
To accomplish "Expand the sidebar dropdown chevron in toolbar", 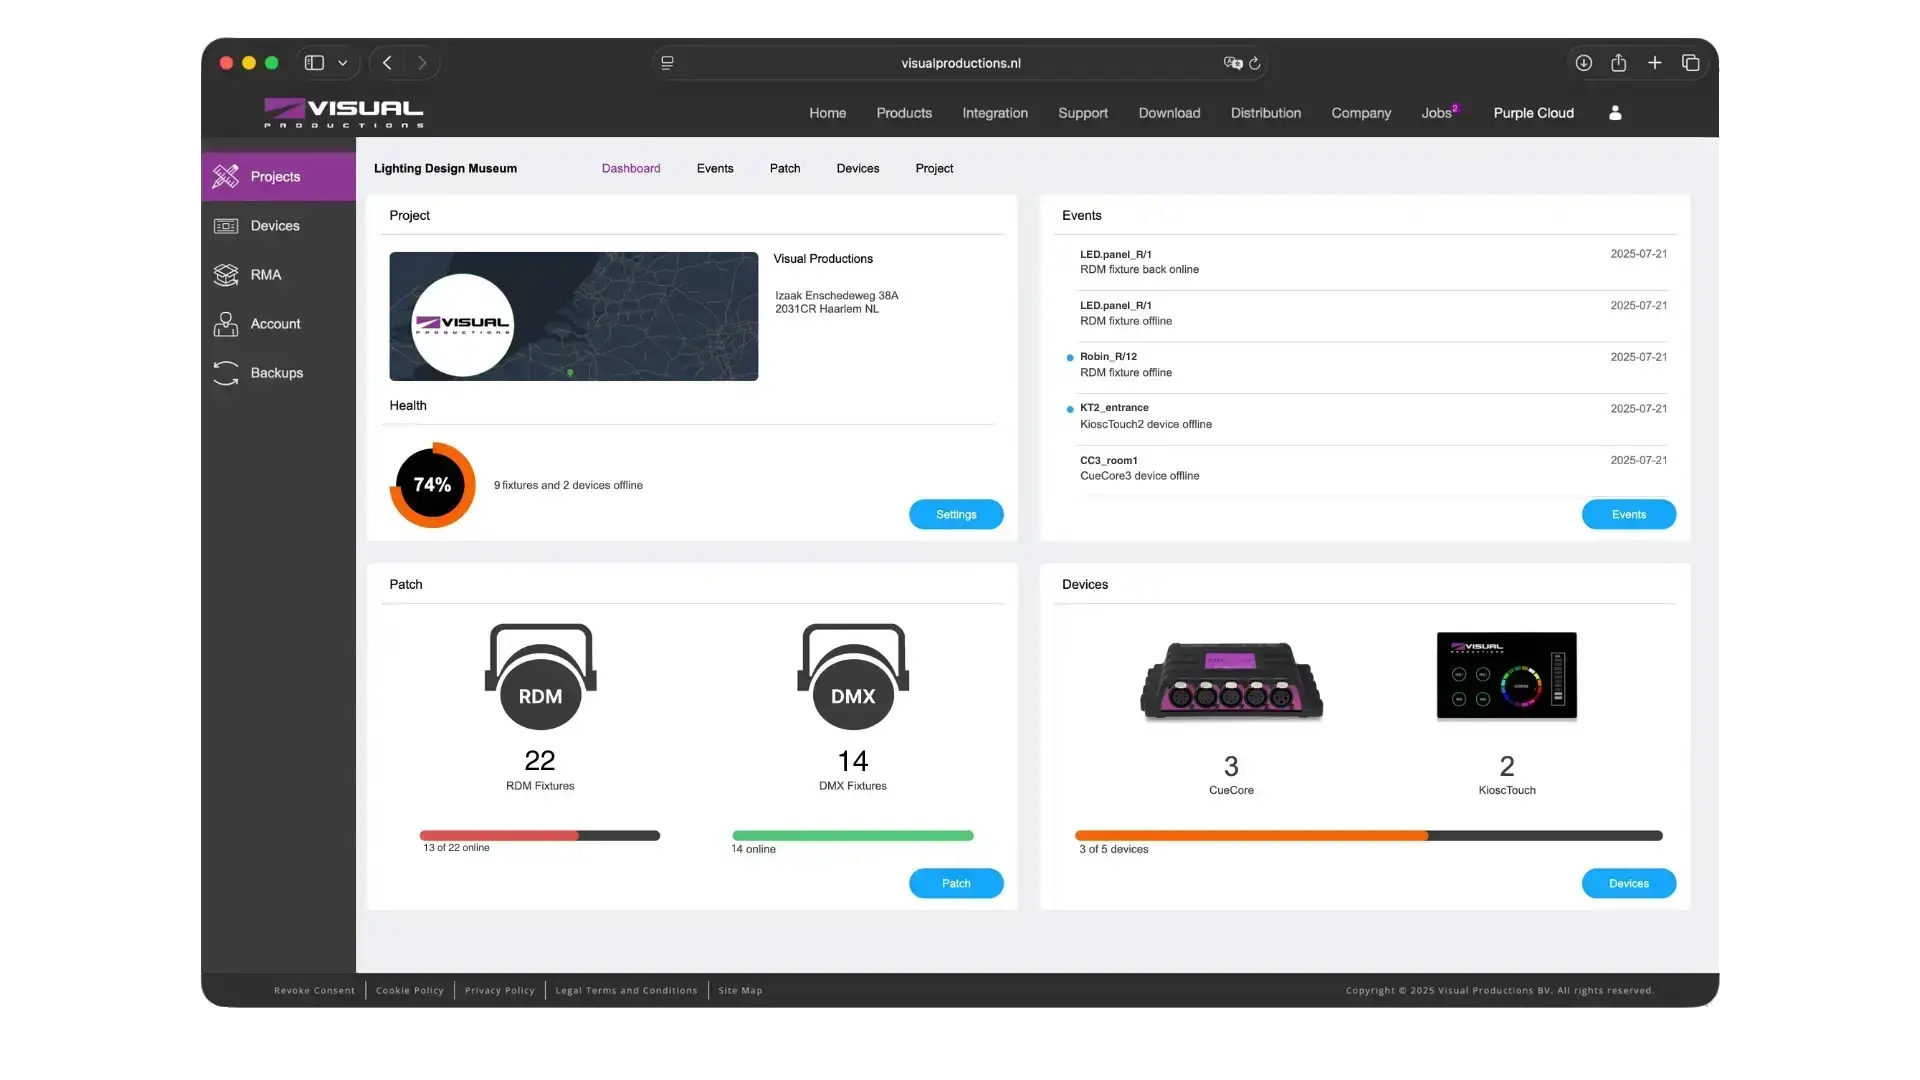I will coord(343,63).
